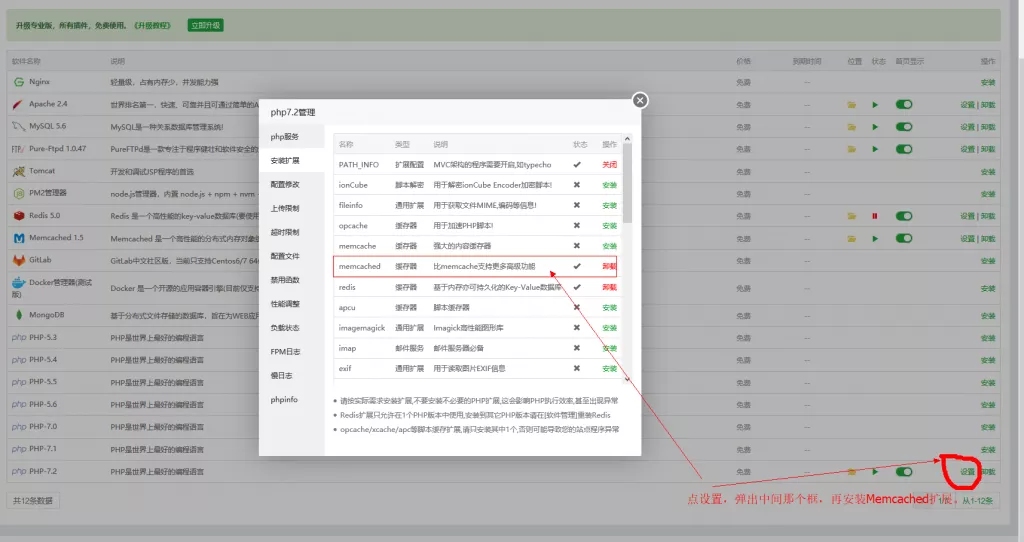This screenshot has width=1024, height=542.
Task: Install the ionCube extension
Action: (609, 185)
